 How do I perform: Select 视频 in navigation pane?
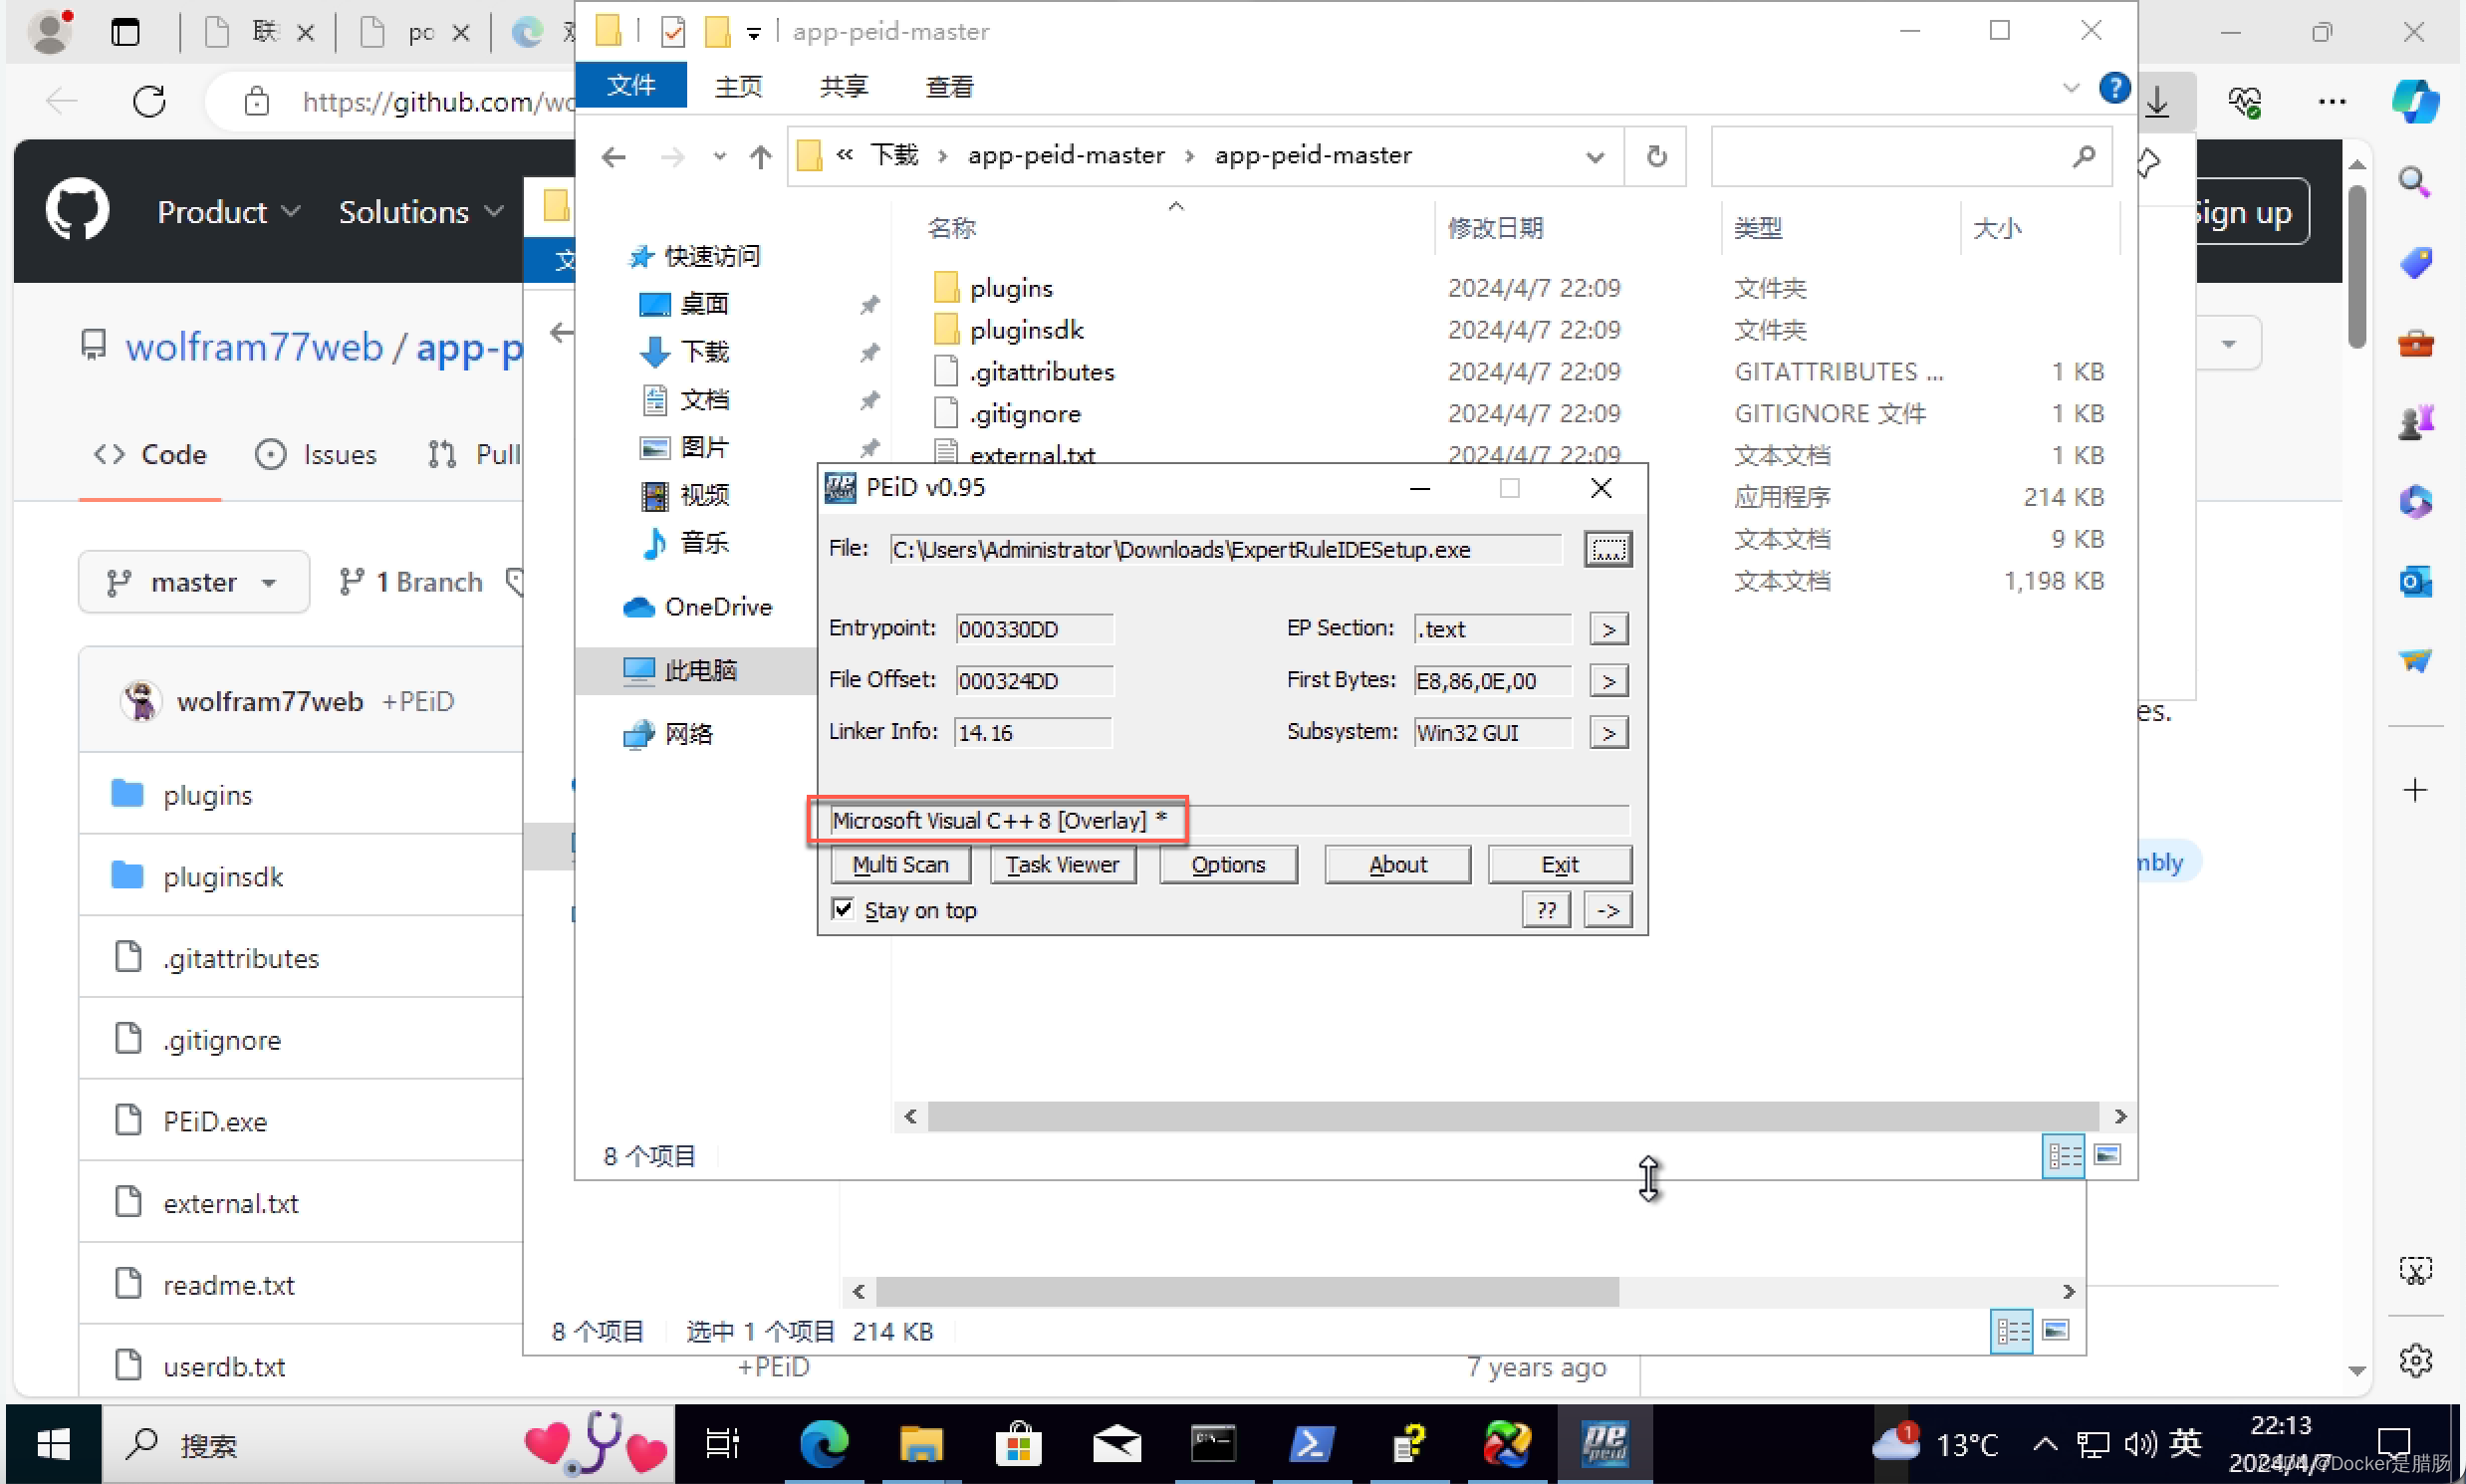point(685,495)
